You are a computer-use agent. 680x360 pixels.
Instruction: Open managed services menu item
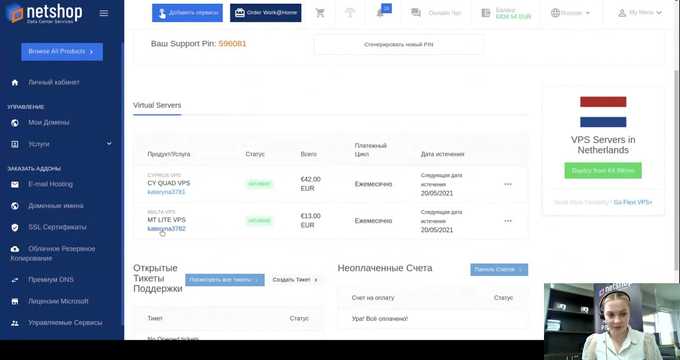click(x=65, y=323)
